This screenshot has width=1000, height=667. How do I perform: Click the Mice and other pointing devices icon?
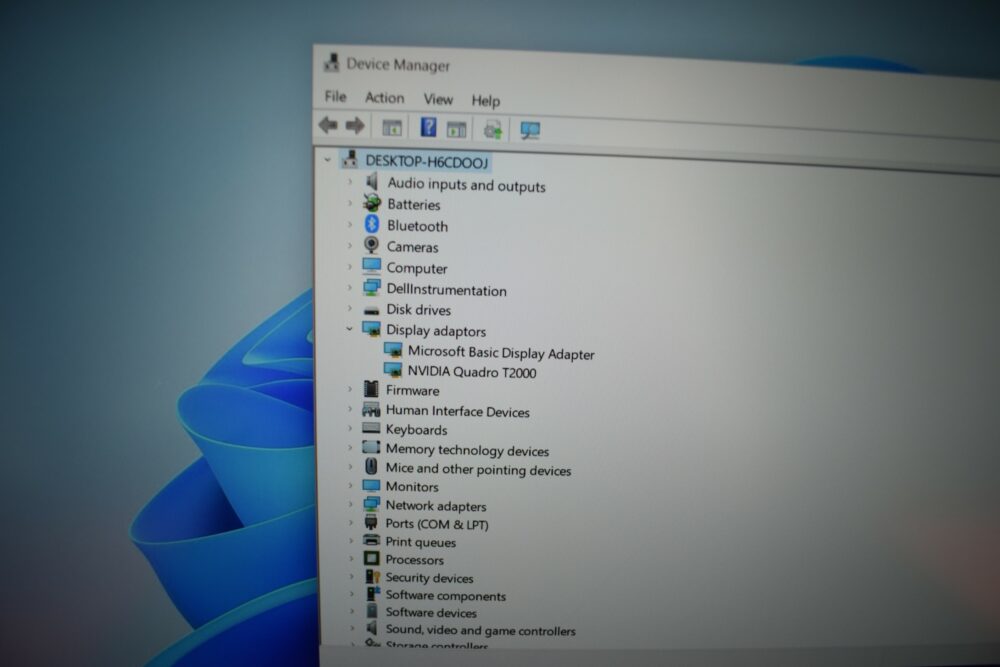(371, 466)
